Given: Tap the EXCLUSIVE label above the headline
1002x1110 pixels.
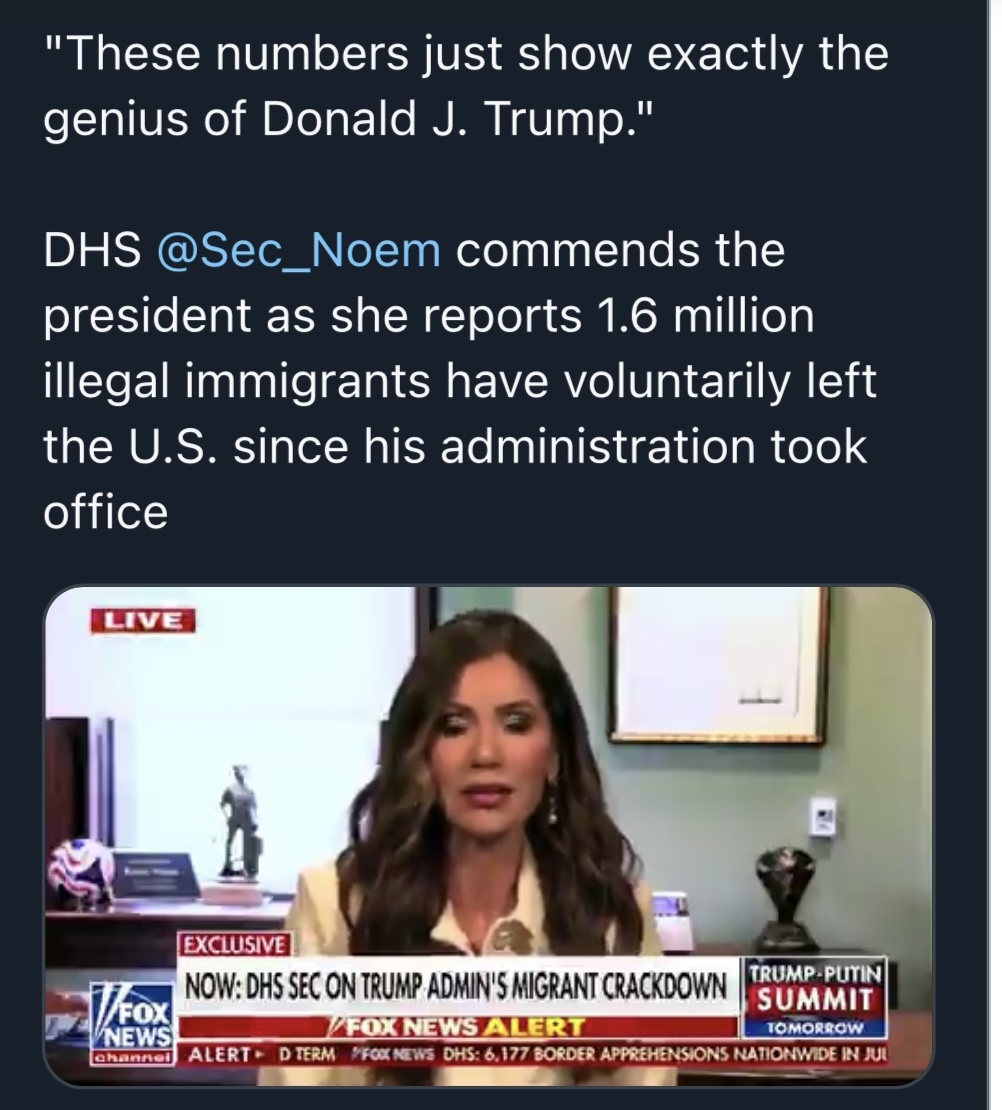Looking at the screenshot, I should point(234,945).
